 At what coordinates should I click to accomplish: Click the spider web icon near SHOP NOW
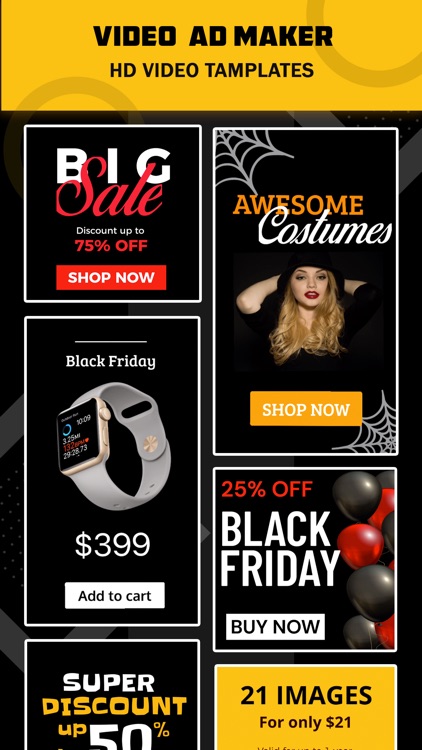pyautogui.click(x=371, y=422)
